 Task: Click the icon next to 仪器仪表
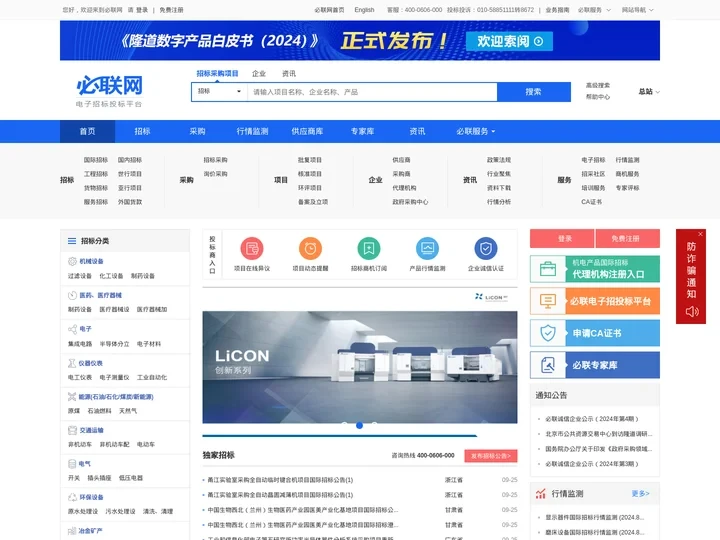[72, 363]
